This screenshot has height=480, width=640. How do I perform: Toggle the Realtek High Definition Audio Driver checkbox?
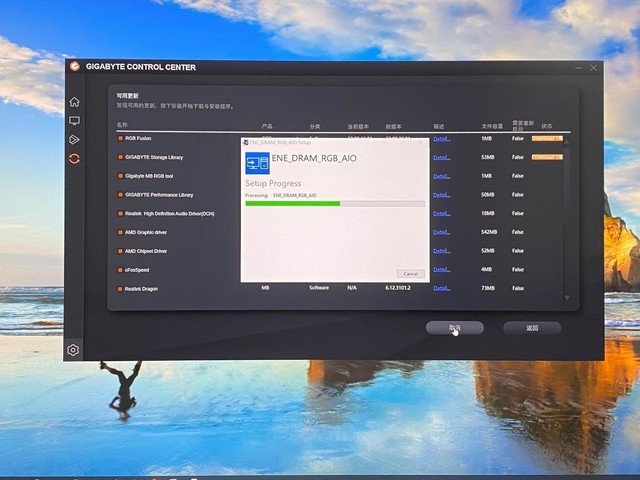coord(120,213)
